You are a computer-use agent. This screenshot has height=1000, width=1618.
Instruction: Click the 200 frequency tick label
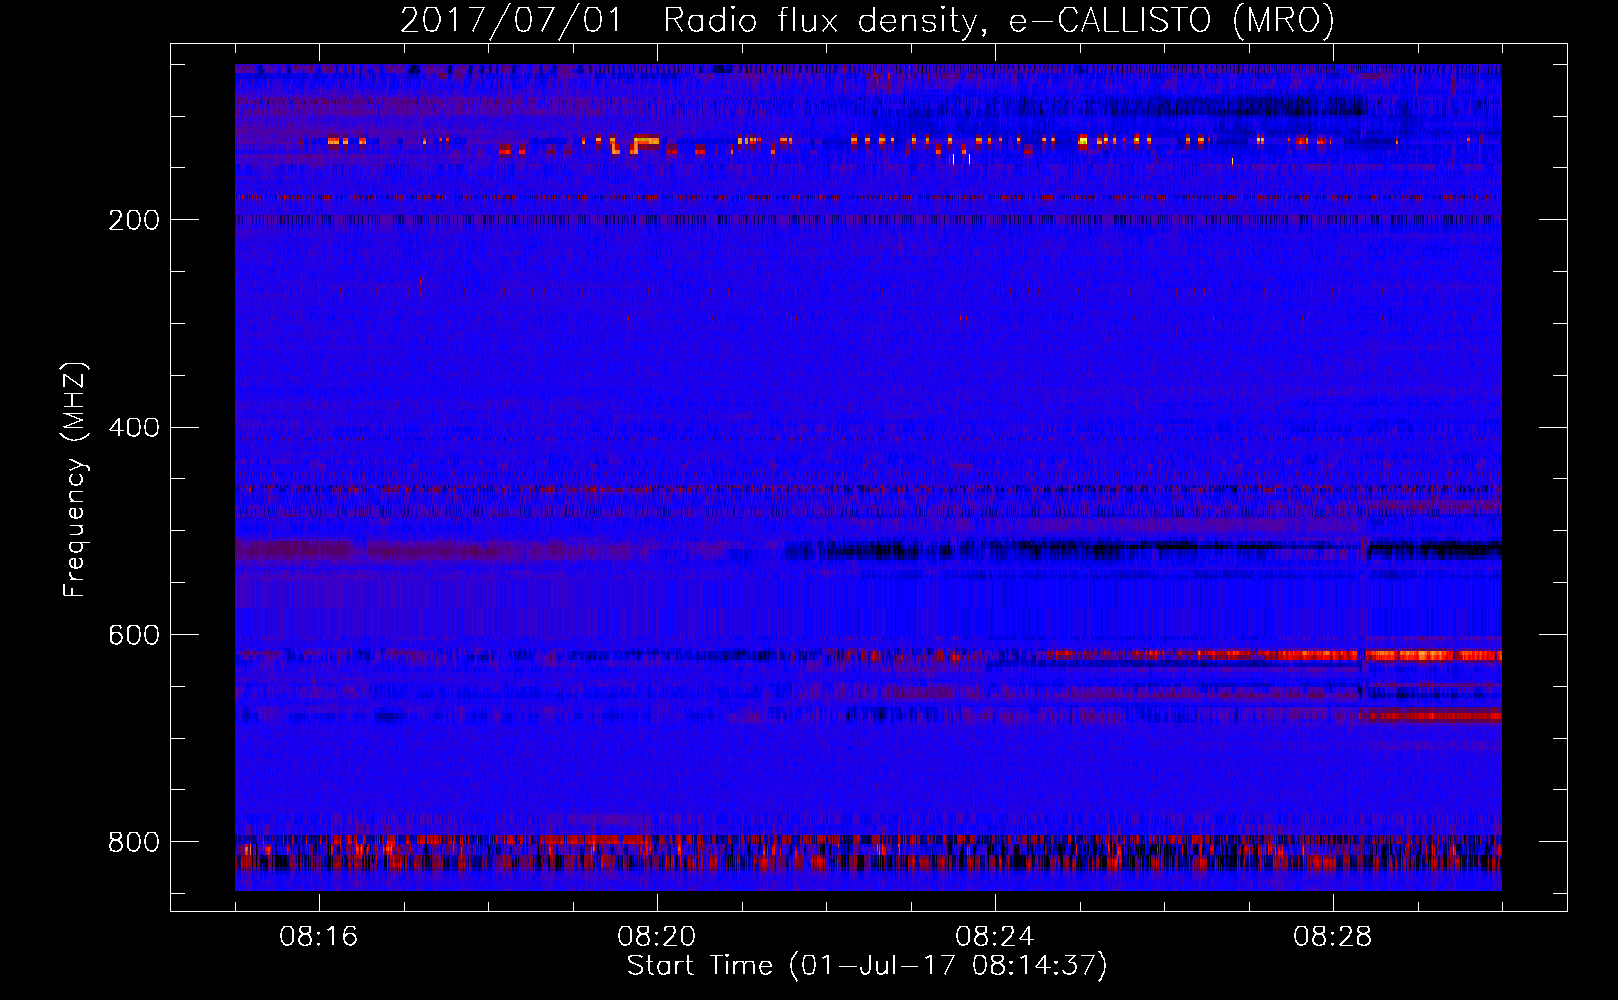pos(134,221)
